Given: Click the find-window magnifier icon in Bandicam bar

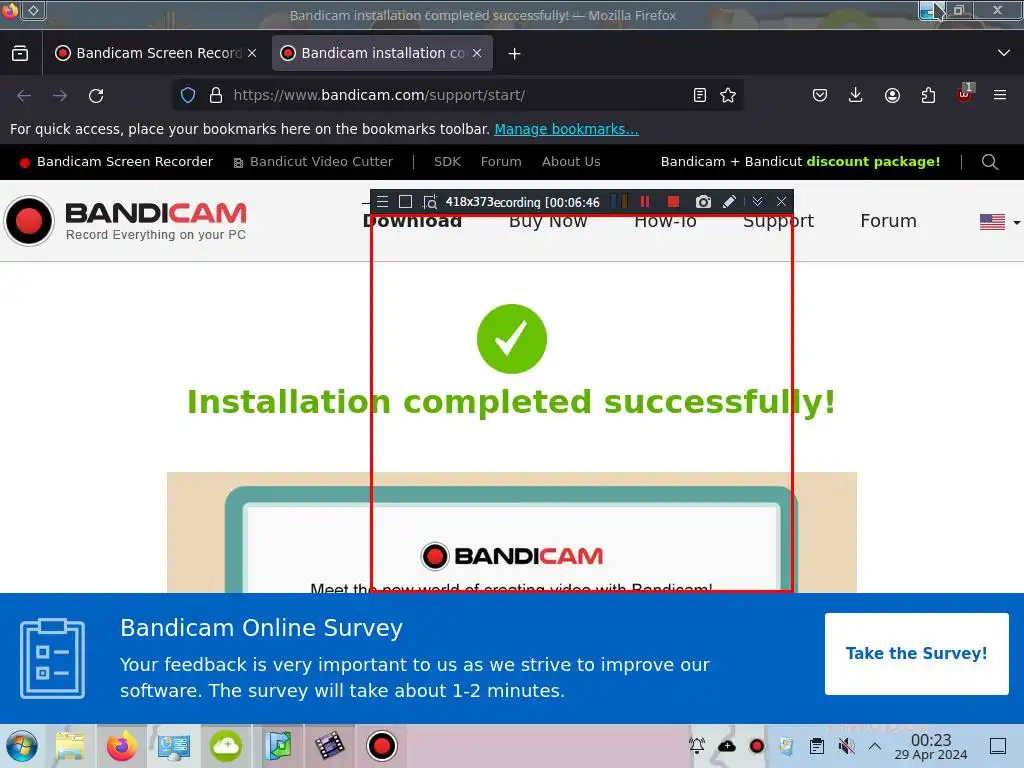Looking at the screenshot, I should pyautogui.click(x=429, y=202).
